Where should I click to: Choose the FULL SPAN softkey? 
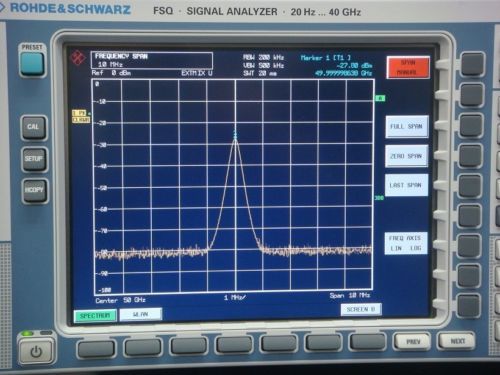(406, 127)
